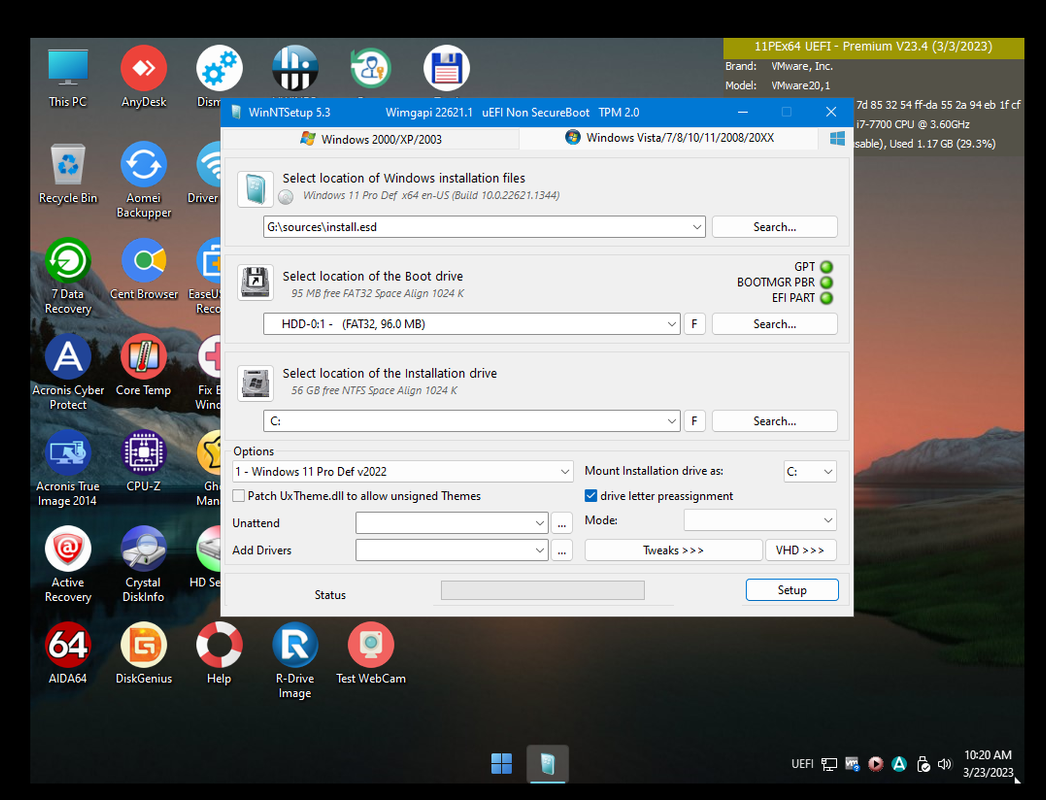Switch to Windows 2000/XP/2003 tab
The height and width of the screenshot is (800, 1046).
pos(371,139)
